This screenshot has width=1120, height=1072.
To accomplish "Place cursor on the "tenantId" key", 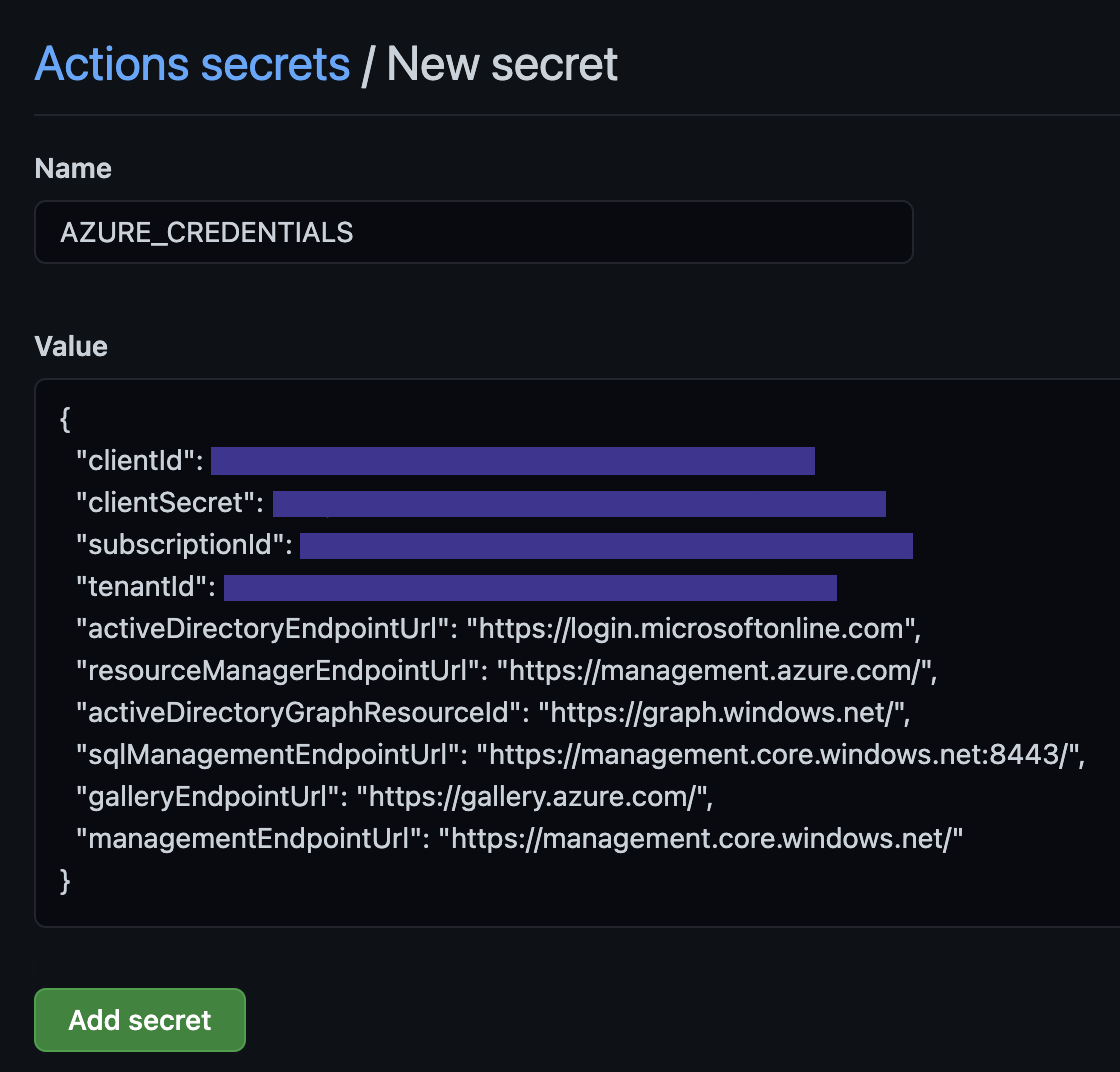I will point(146,587).
